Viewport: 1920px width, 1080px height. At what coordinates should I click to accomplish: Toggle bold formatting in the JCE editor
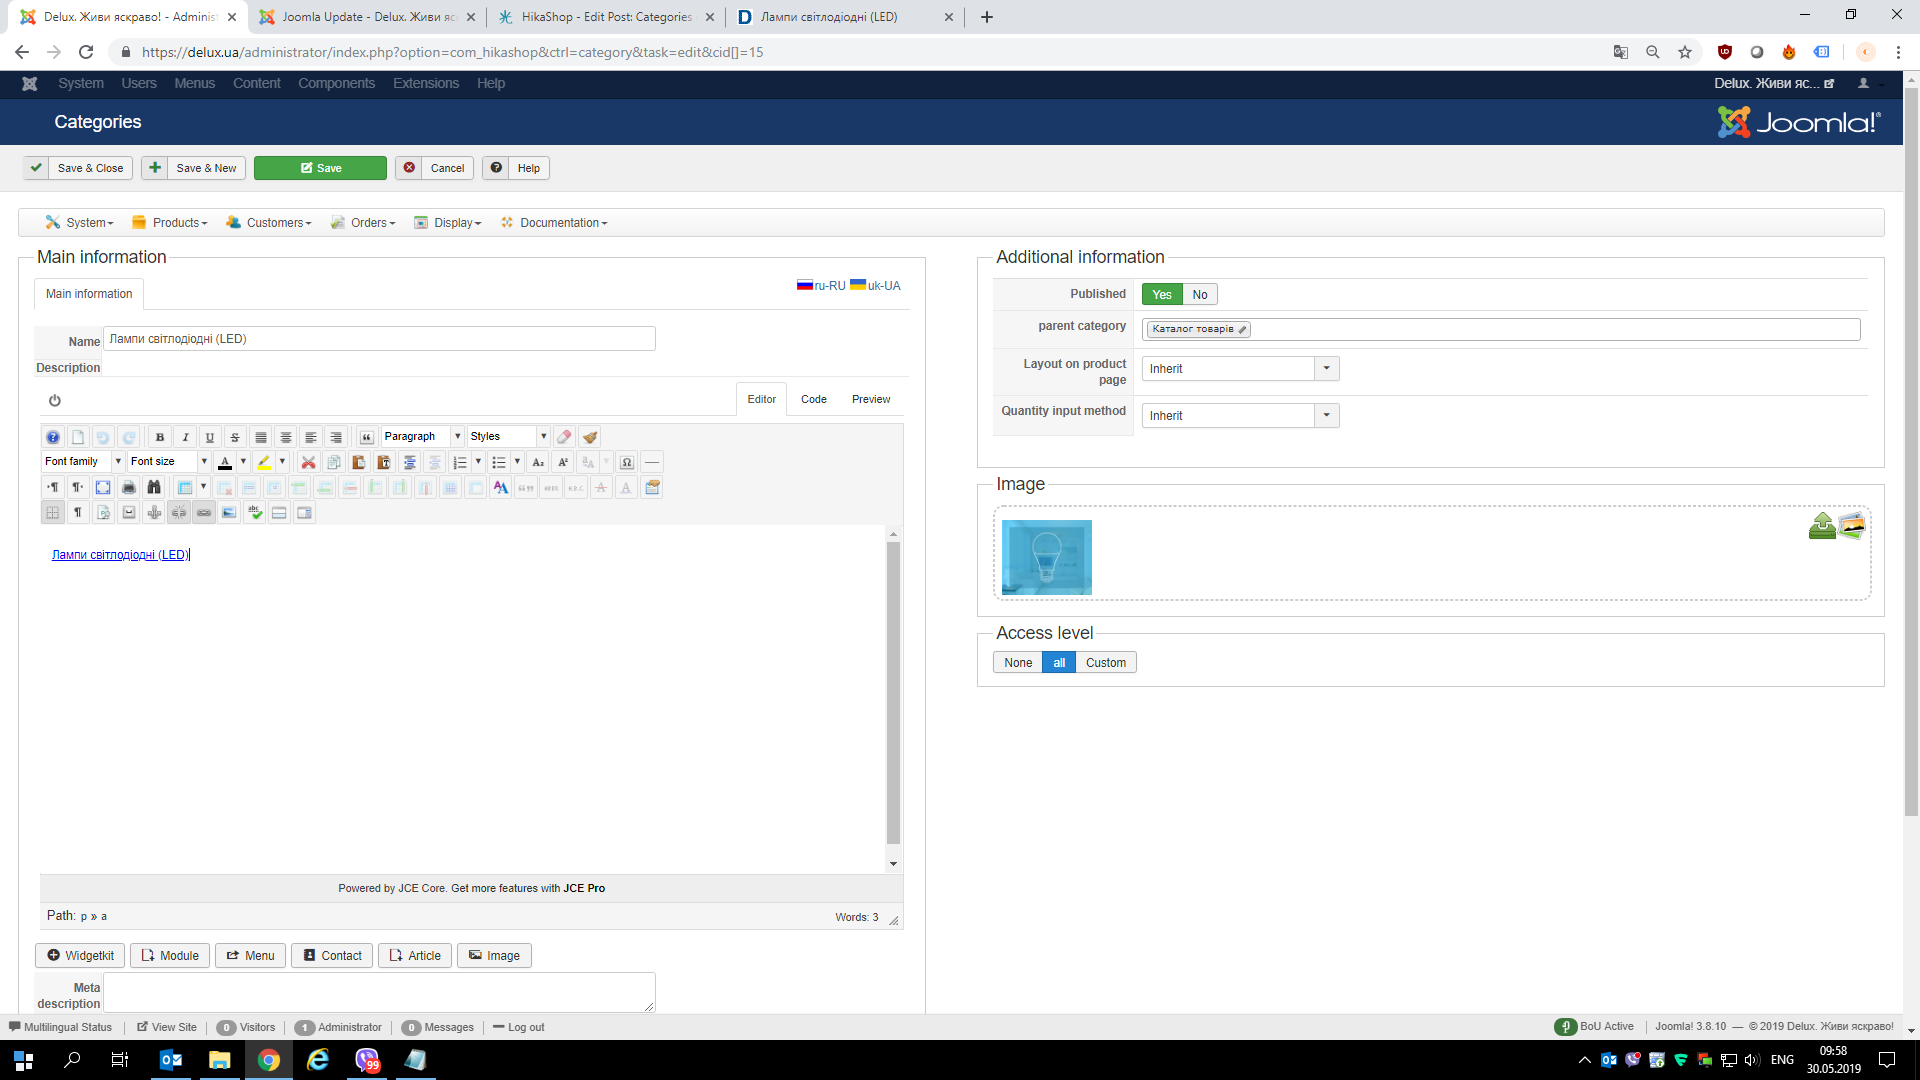tap(160, 437)
